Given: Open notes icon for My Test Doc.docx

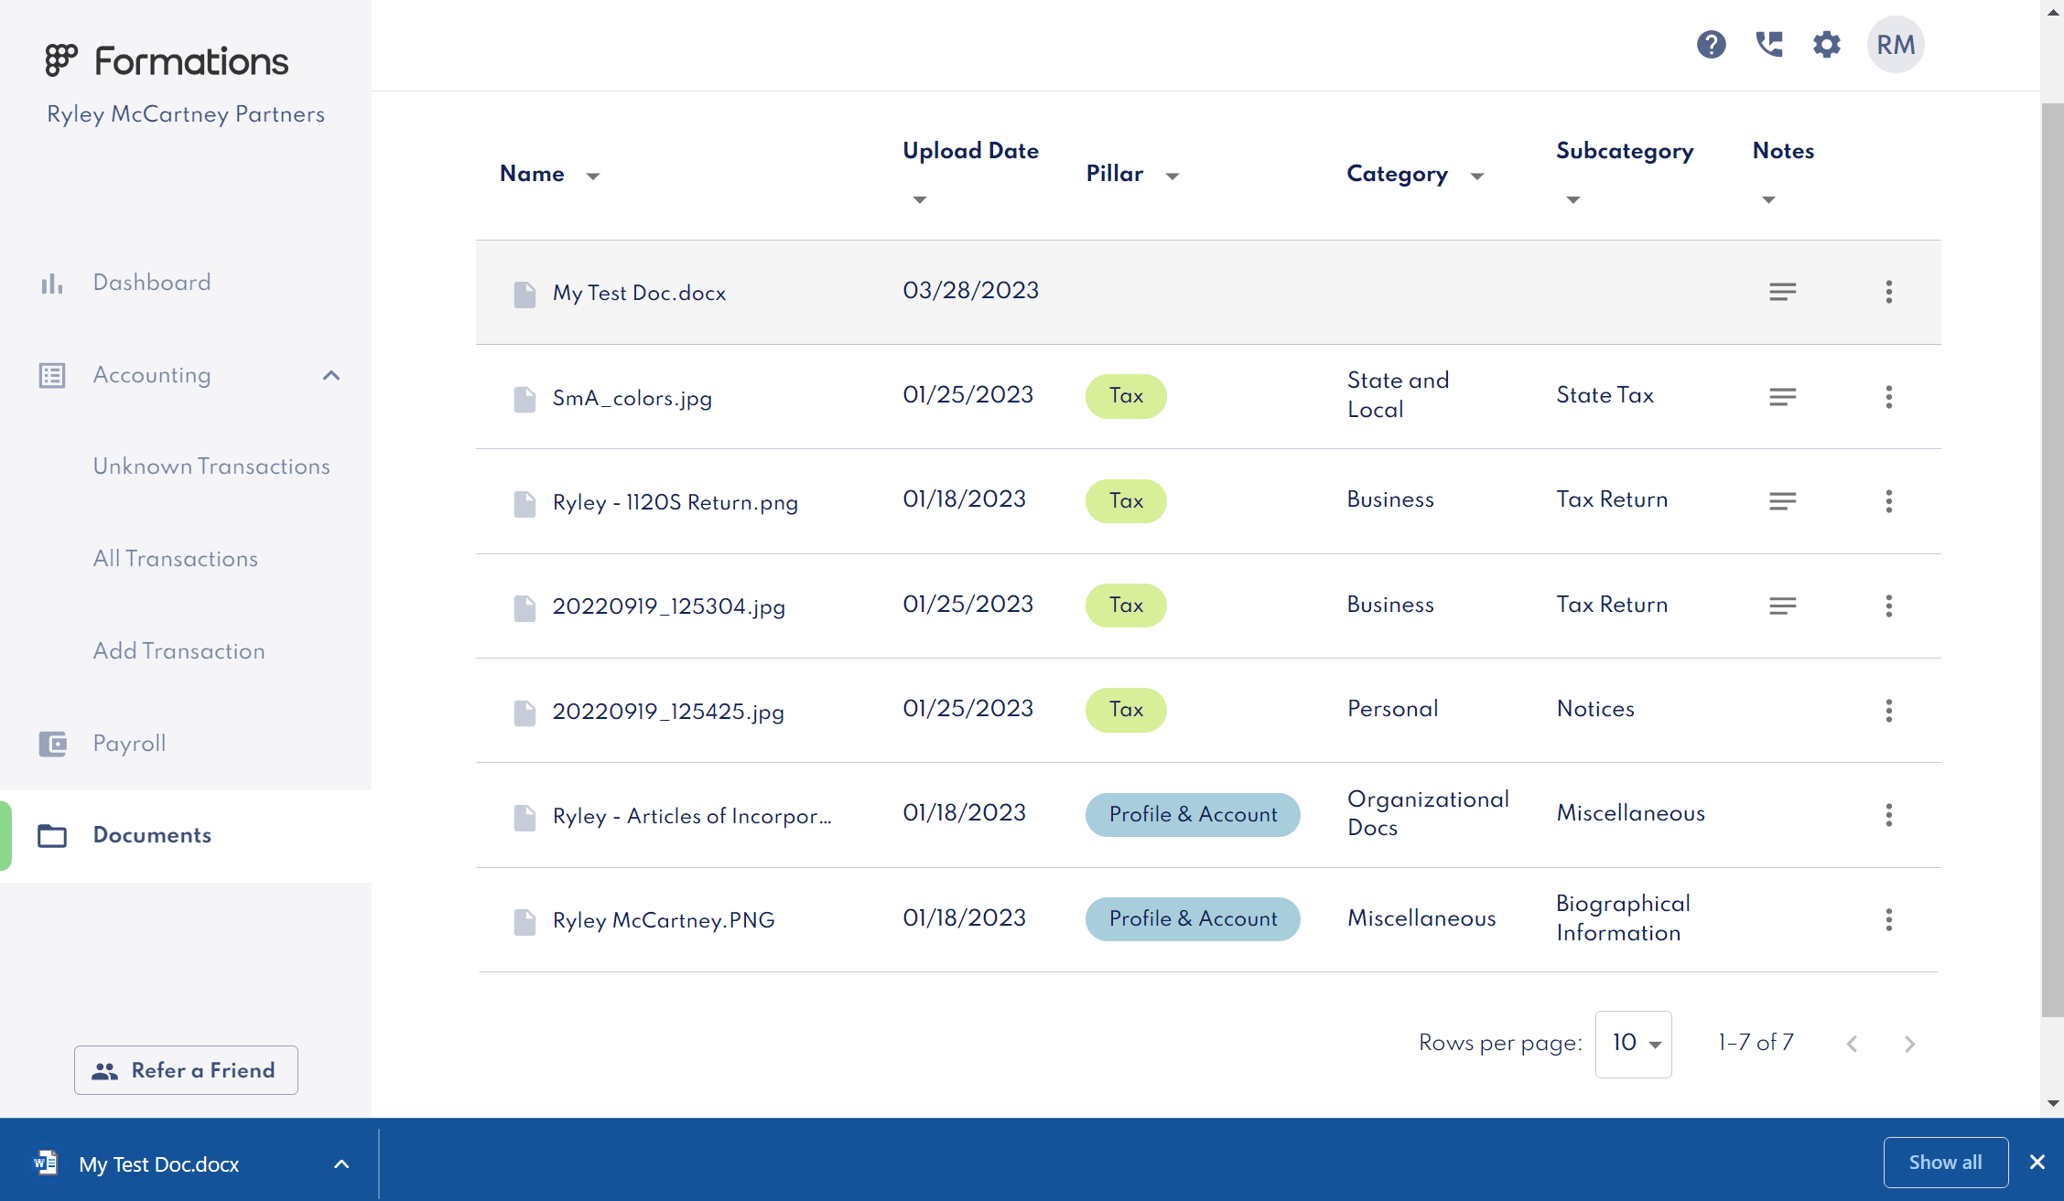Looking at the screenshot, I should pyautogui.click(x=1782, y=292).
